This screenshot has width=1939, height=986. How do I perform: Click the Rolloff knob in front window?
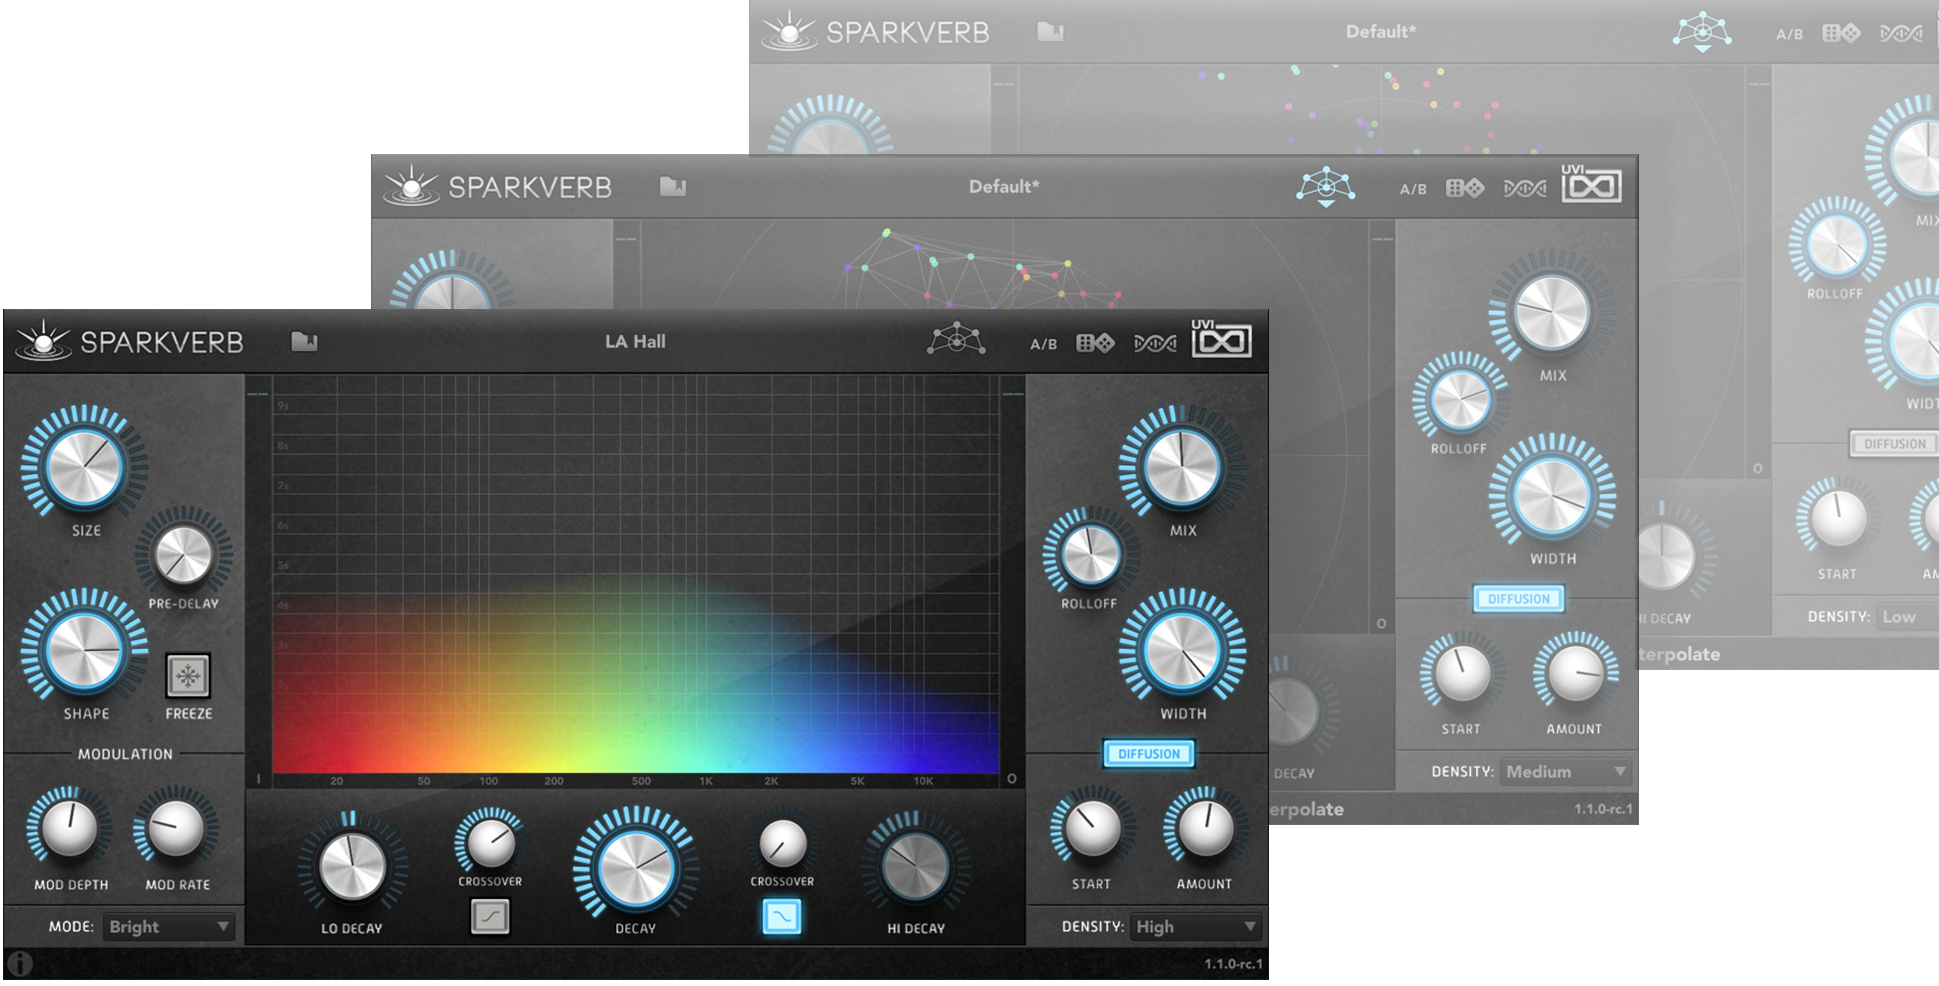pos(1090,554)
